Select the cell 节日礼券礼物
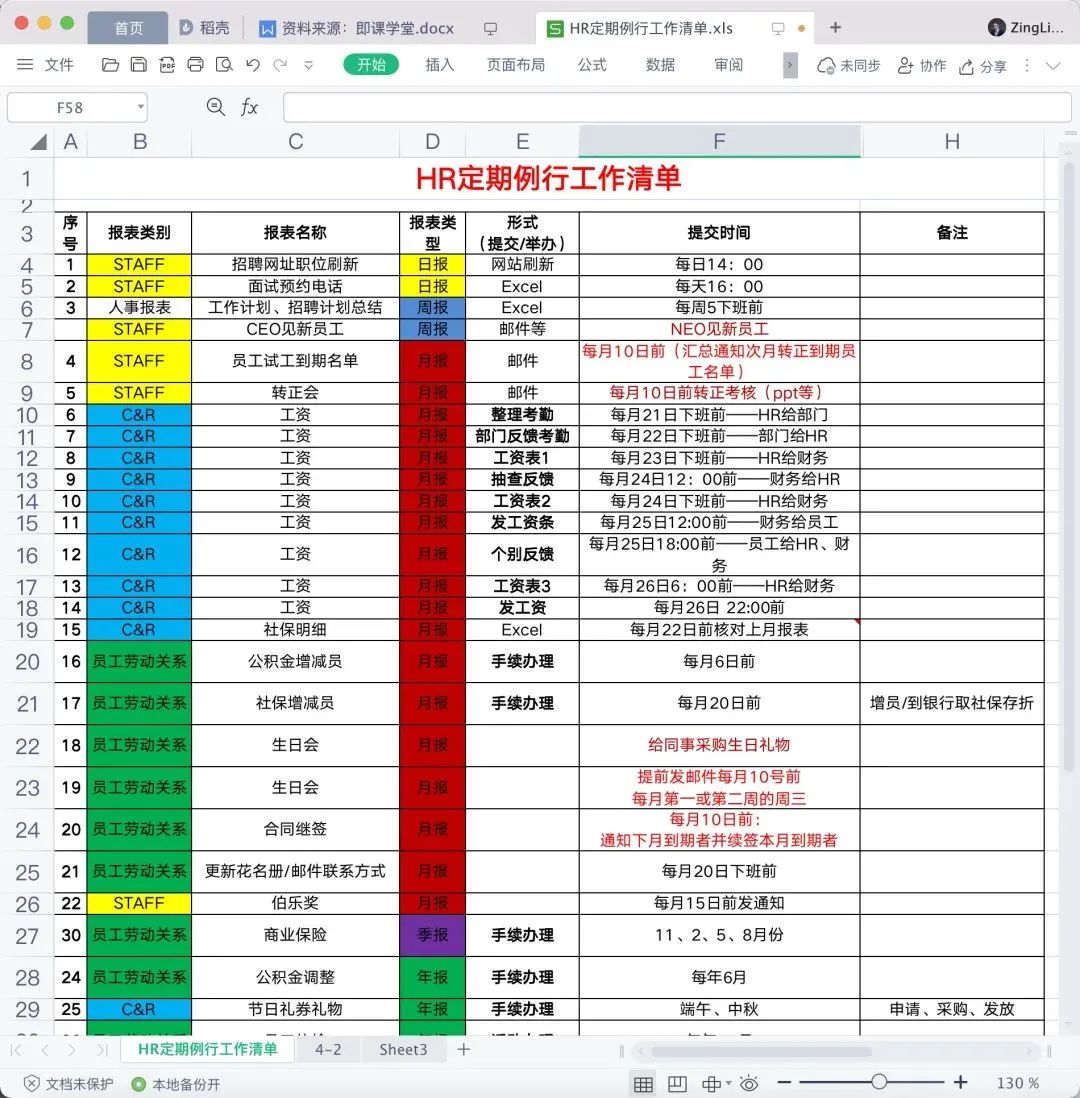The height and width of the screenshot is (1098, 1080). 295,1009
